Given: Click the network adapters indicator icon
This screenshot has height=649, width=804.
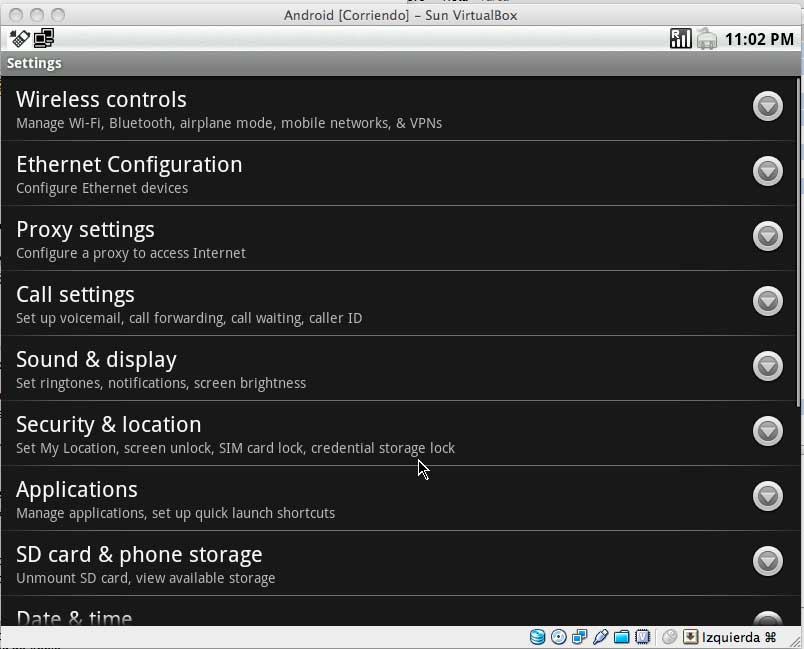Looking at the screenshot, I should click(579, 637).
